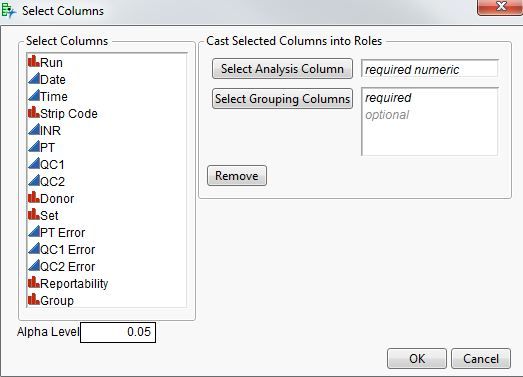Click the continuous icon beside Date
The height and width of the screenshot is (377, 523).
click(x=34, y=79)
